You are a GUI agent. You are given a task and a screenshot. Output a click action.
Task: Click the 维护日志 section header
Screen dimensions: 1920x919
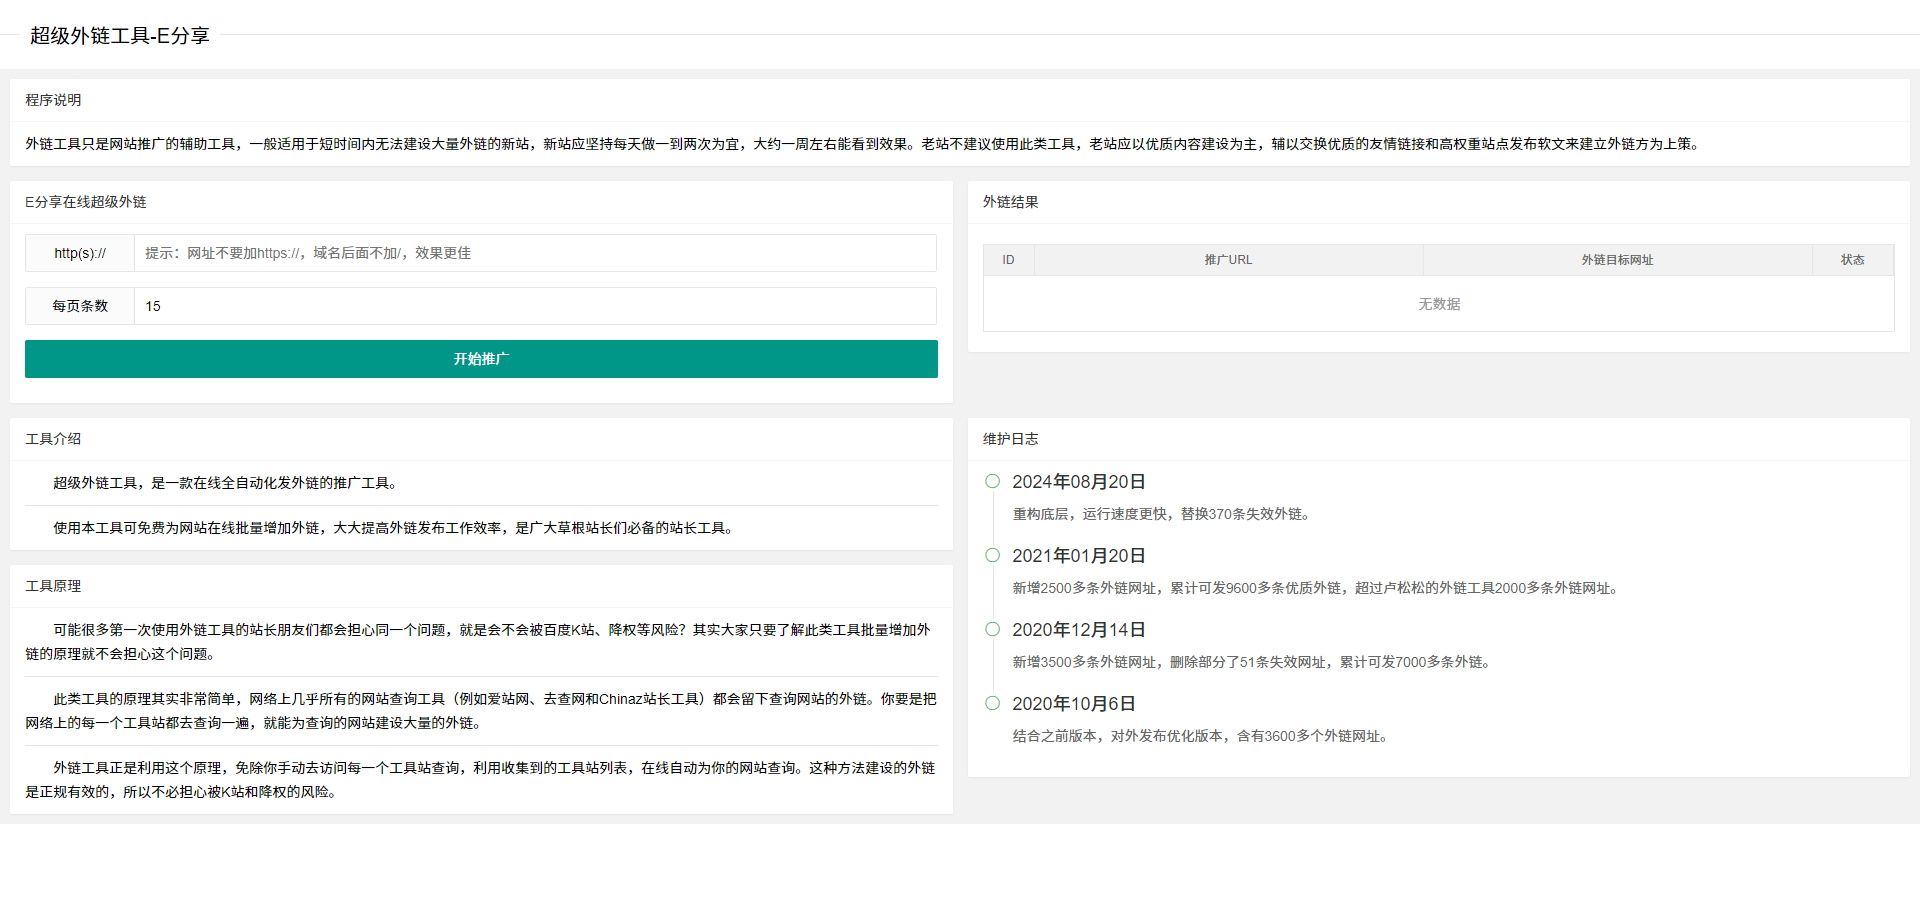coord(1010,438)
